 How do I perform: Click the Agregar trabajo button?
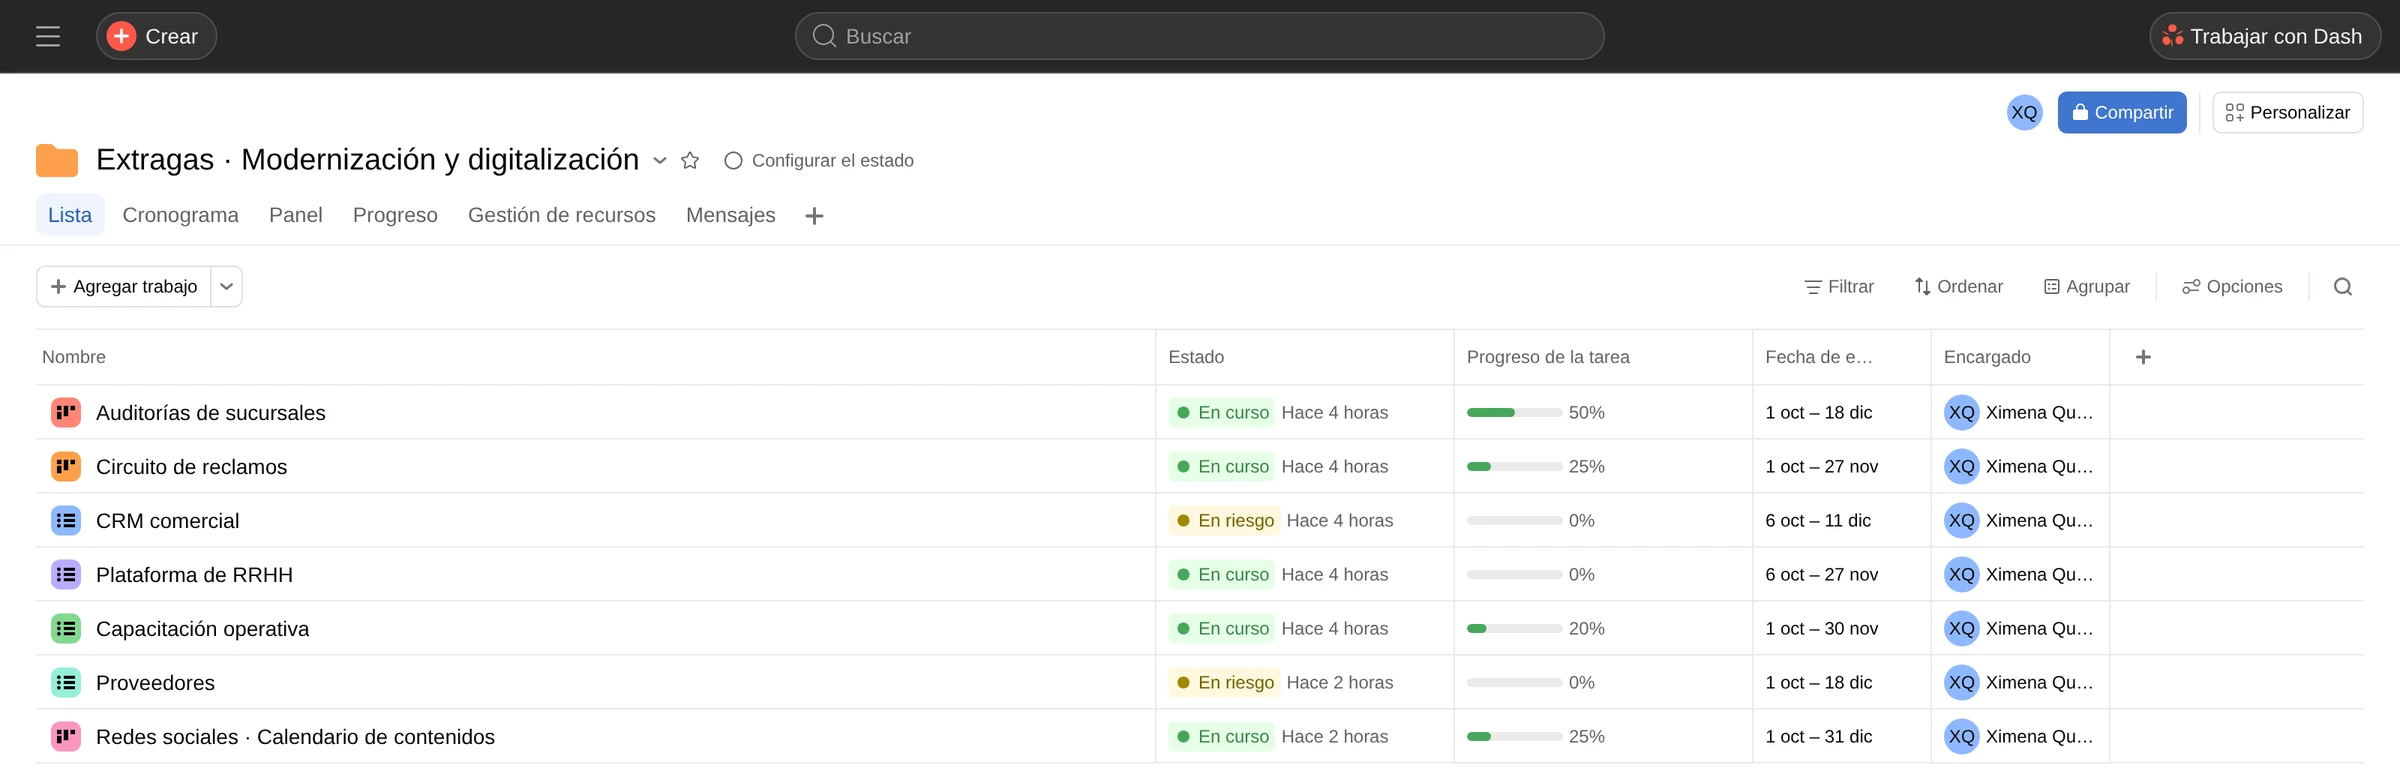124,287
